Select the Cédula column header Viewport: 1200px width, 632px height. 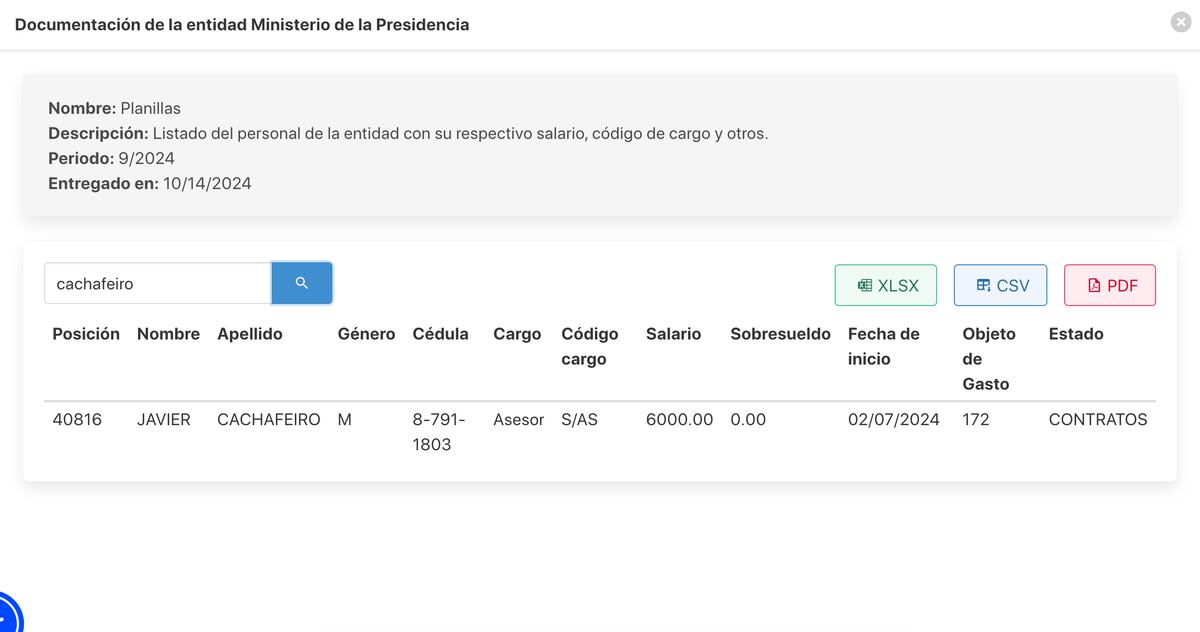click(440, 334)
